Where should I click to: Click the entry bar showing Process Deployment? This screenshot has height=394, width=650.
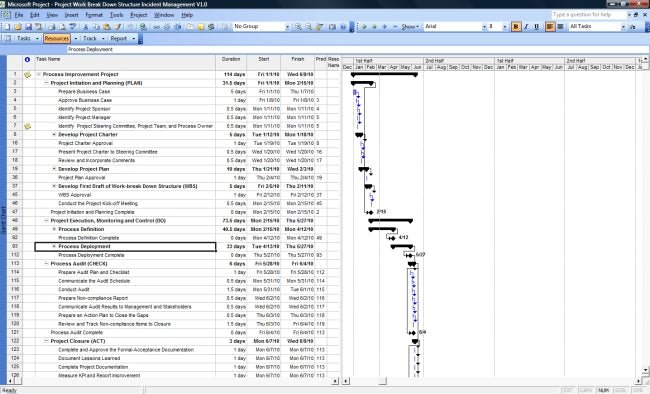(357, 49)
